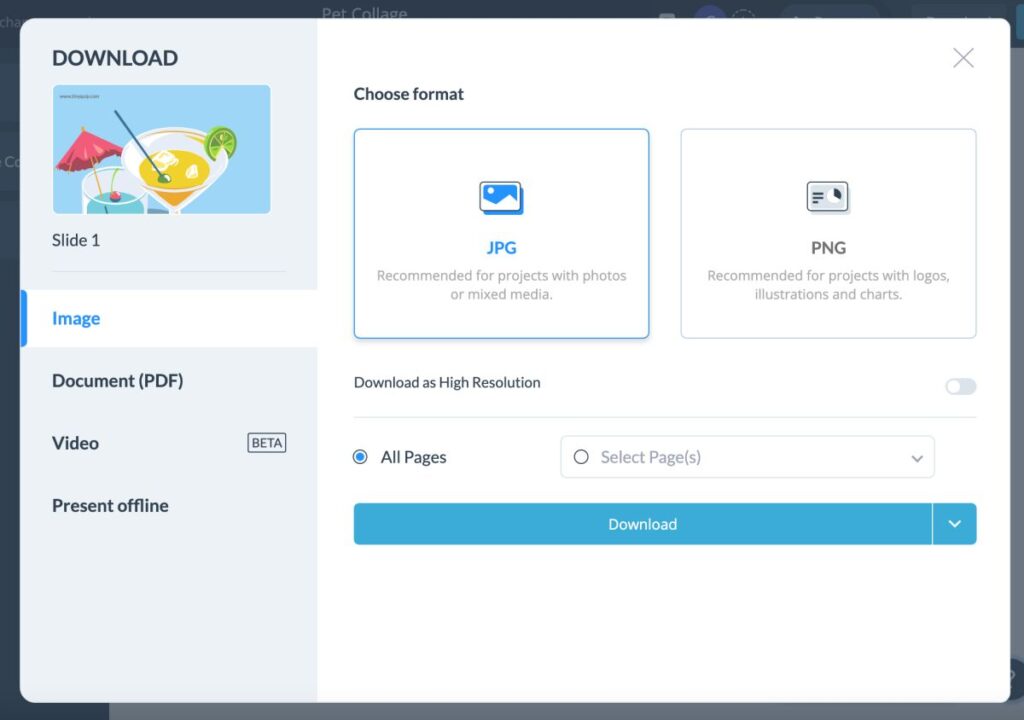
Task: Choose the Select Page(s) radio button
Action: coord(581,457)
